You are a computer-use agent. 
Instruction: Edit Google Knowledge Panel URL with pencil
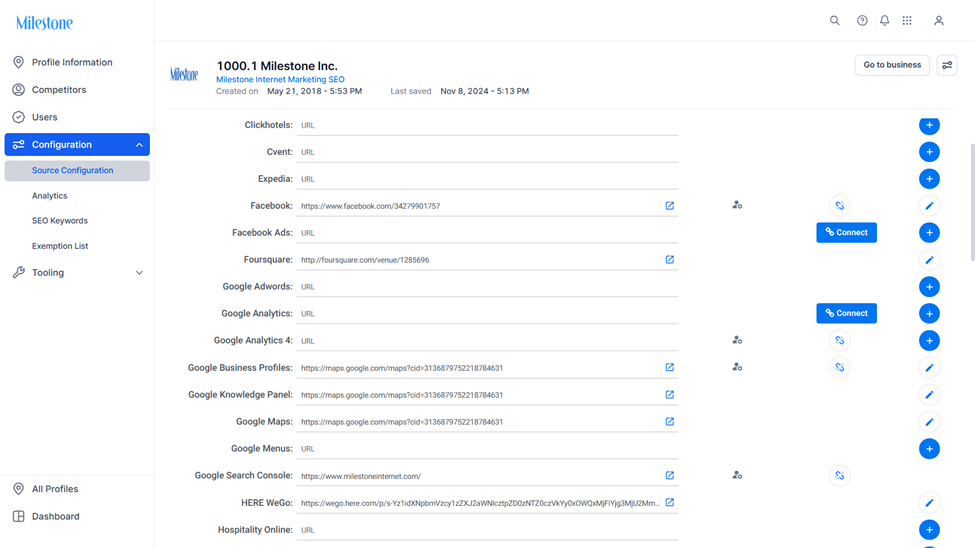coord(929,395)
